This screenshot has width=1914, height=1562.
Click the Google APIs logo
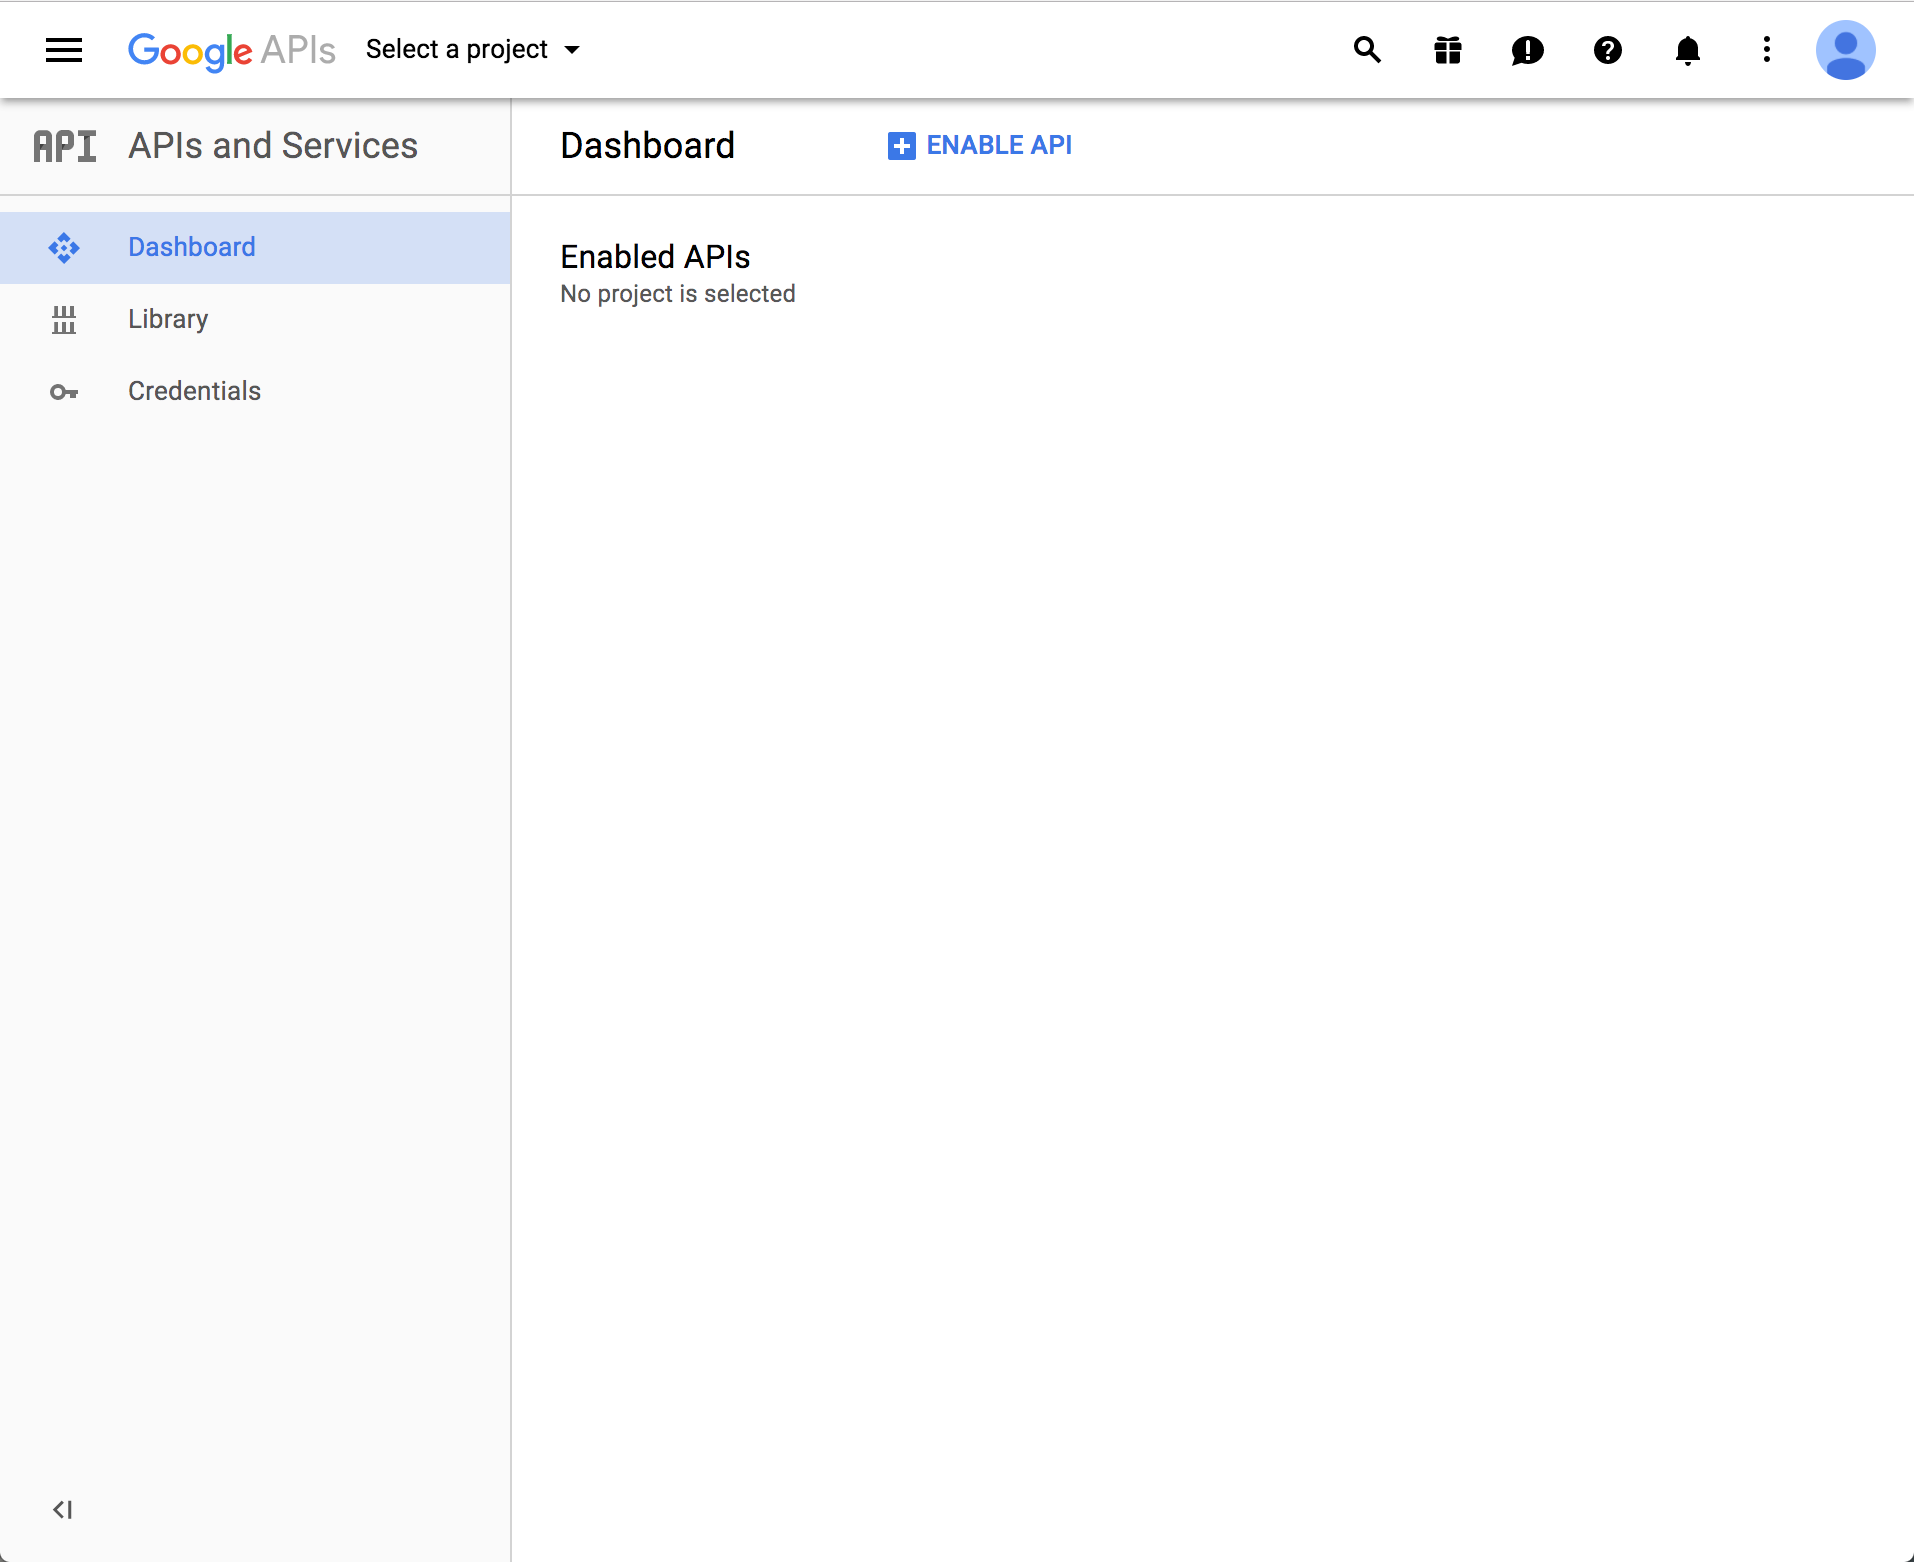tap(231, 50)
